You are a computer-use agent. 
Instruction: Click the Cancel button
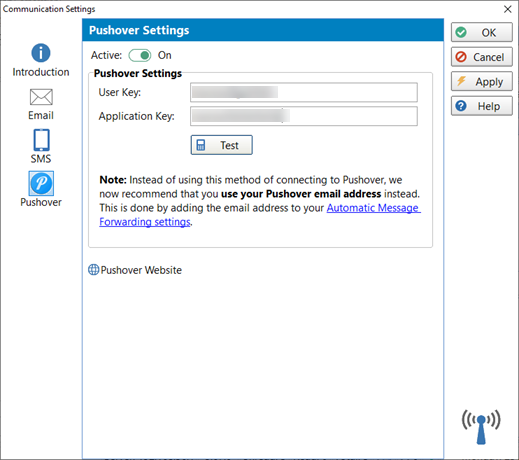coord(482,57)
